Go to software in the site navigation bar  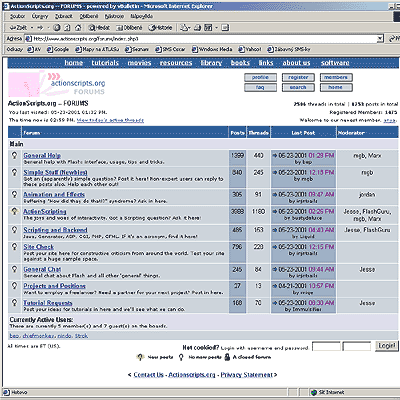pyautogui.click(x=335, y=63)
